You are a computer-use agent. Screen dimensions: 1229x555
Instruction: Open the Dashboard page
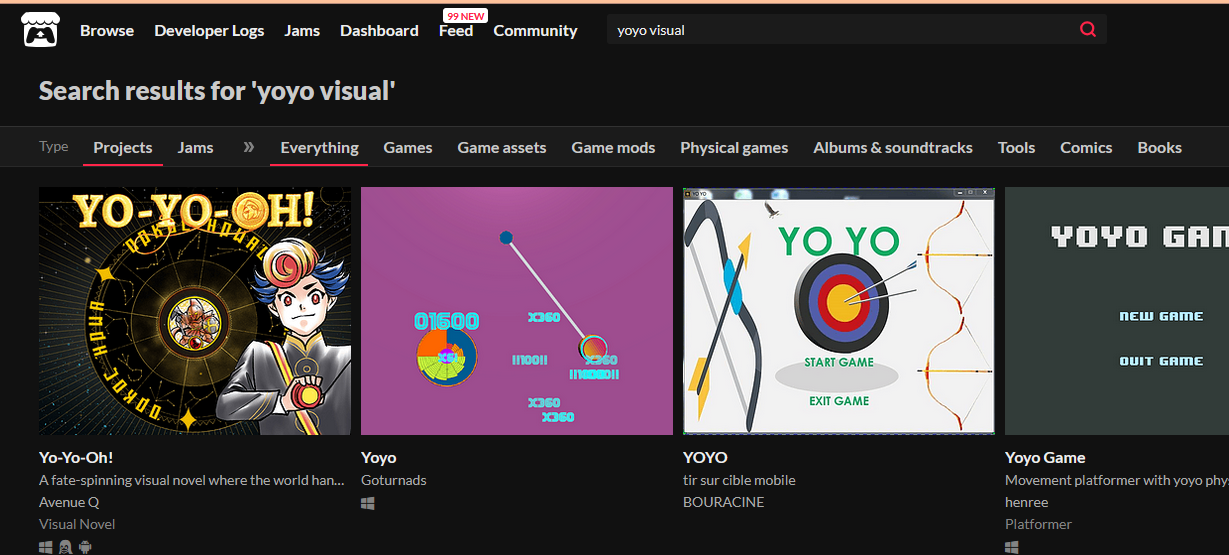(x=379, y=30)
